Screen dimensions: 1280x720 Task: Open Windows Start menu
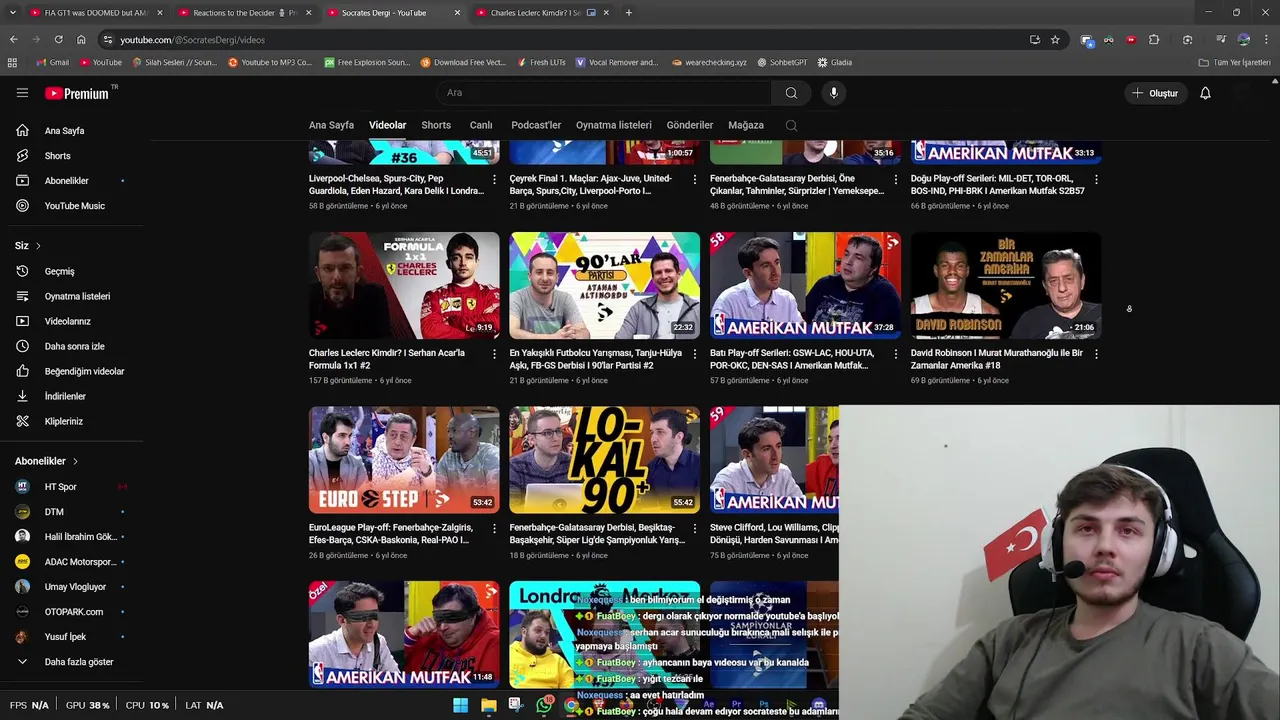tap(460, 705)
